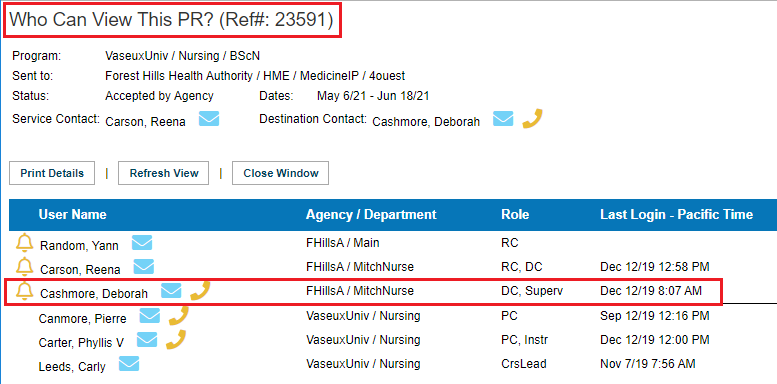Click the bell icon in Cashmore, Deborah row
777x384 pixels.
click(24, 291)
